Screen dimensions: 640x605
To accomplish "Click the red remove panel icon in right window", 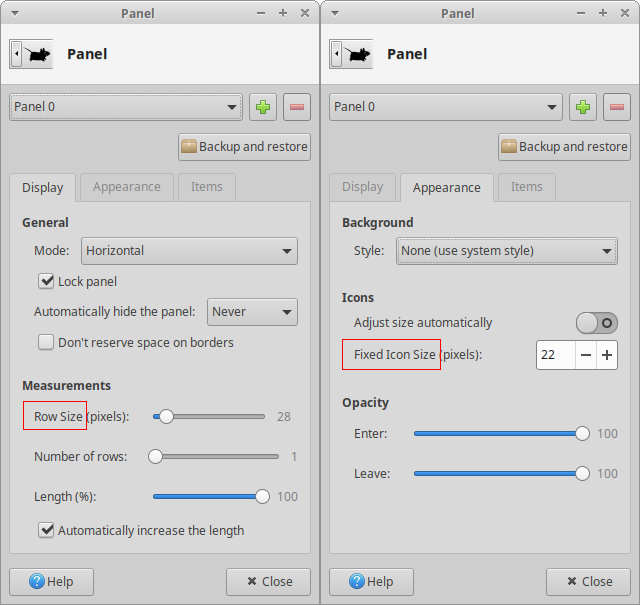I will [617, 107].
